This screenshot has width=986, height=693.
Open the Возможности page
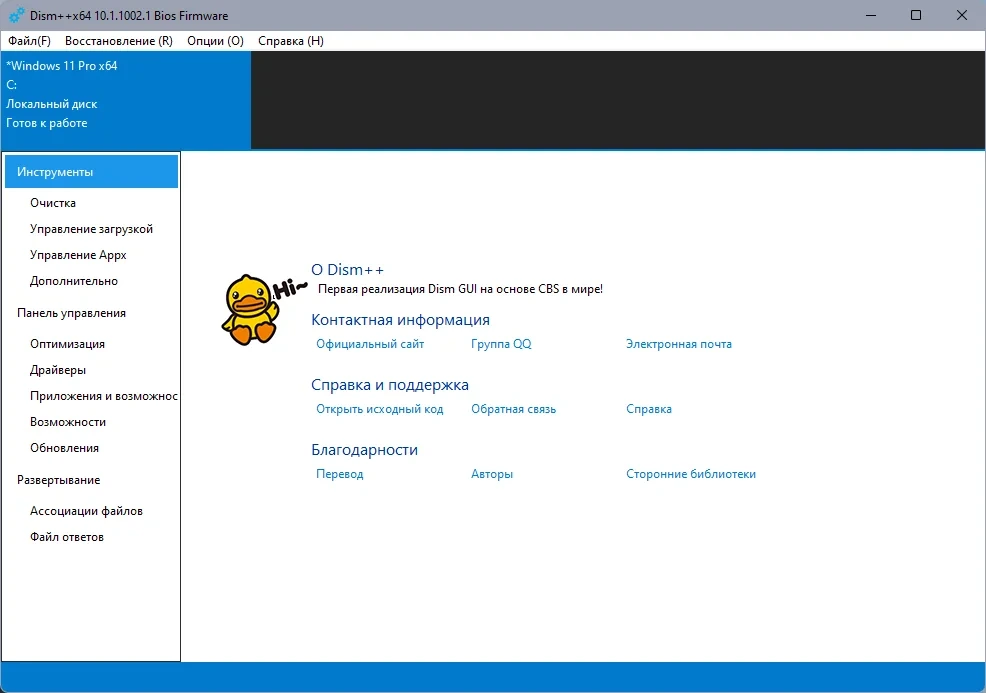(68, 422)
